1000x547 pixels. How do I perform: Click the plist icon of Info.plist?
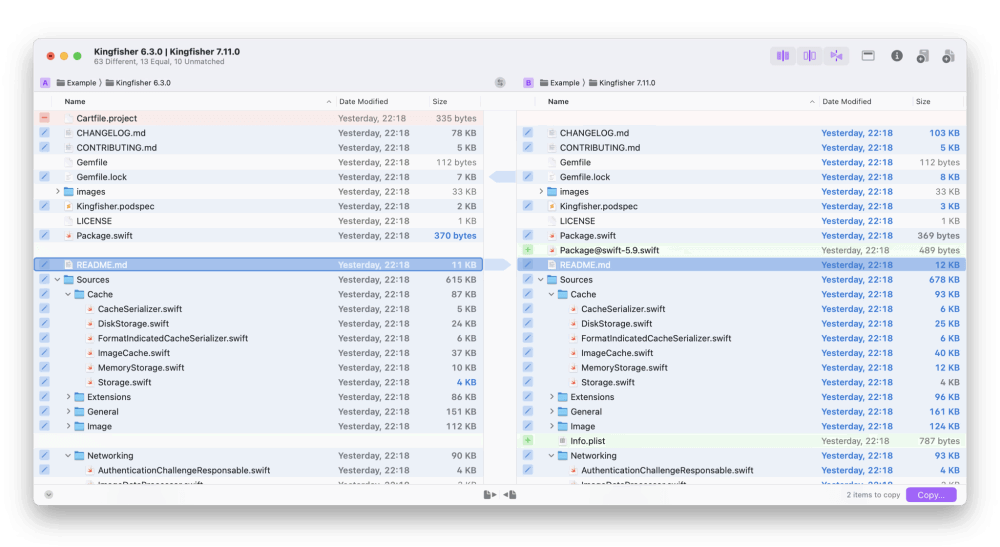click(562, 441)
